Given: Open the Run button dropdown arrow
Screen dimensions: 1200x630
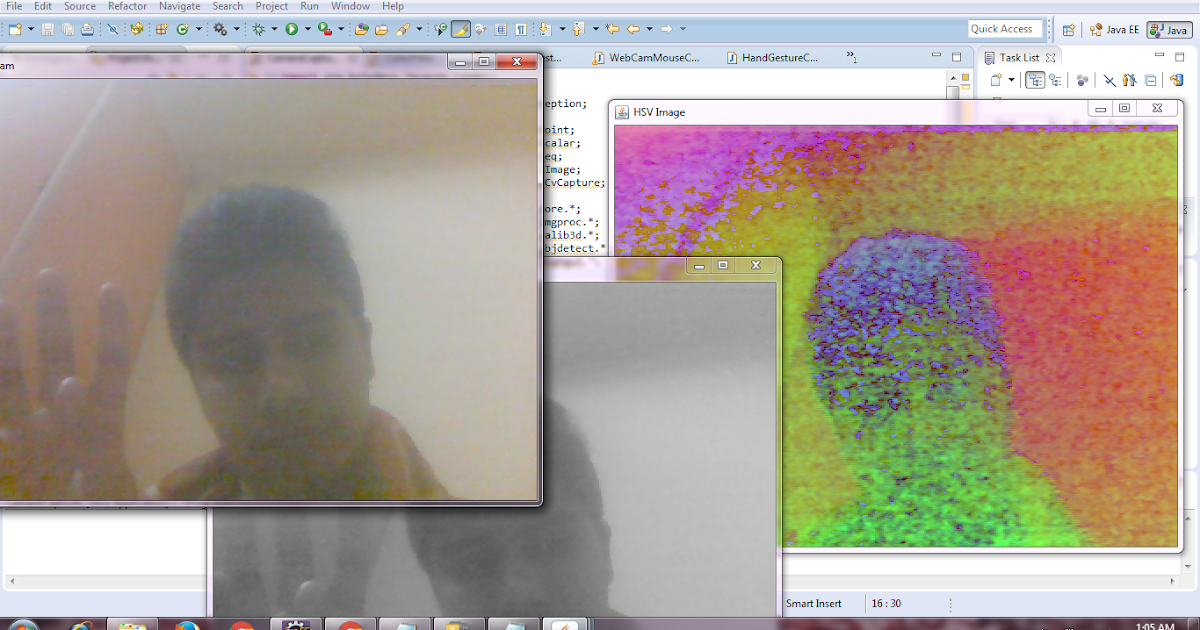Looking at the screenshot, I should click(307, 28).
